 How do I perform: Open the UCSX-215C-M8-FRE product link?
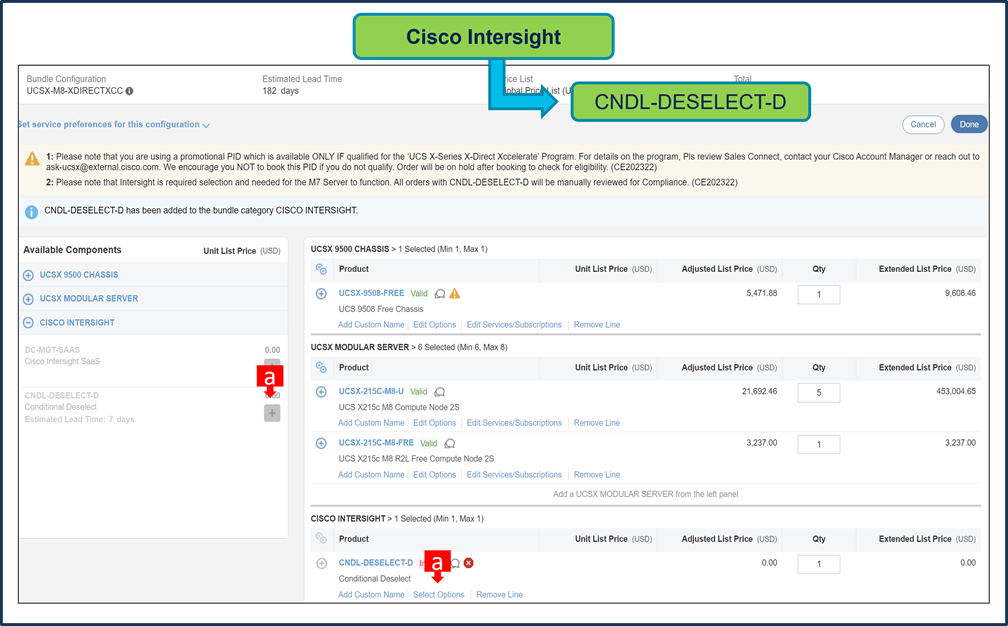pos(376,443)
